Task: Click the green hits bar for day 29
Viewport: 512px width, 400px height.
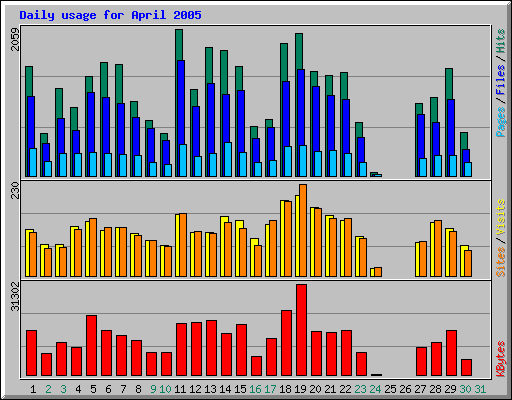Action: point(449,84)
